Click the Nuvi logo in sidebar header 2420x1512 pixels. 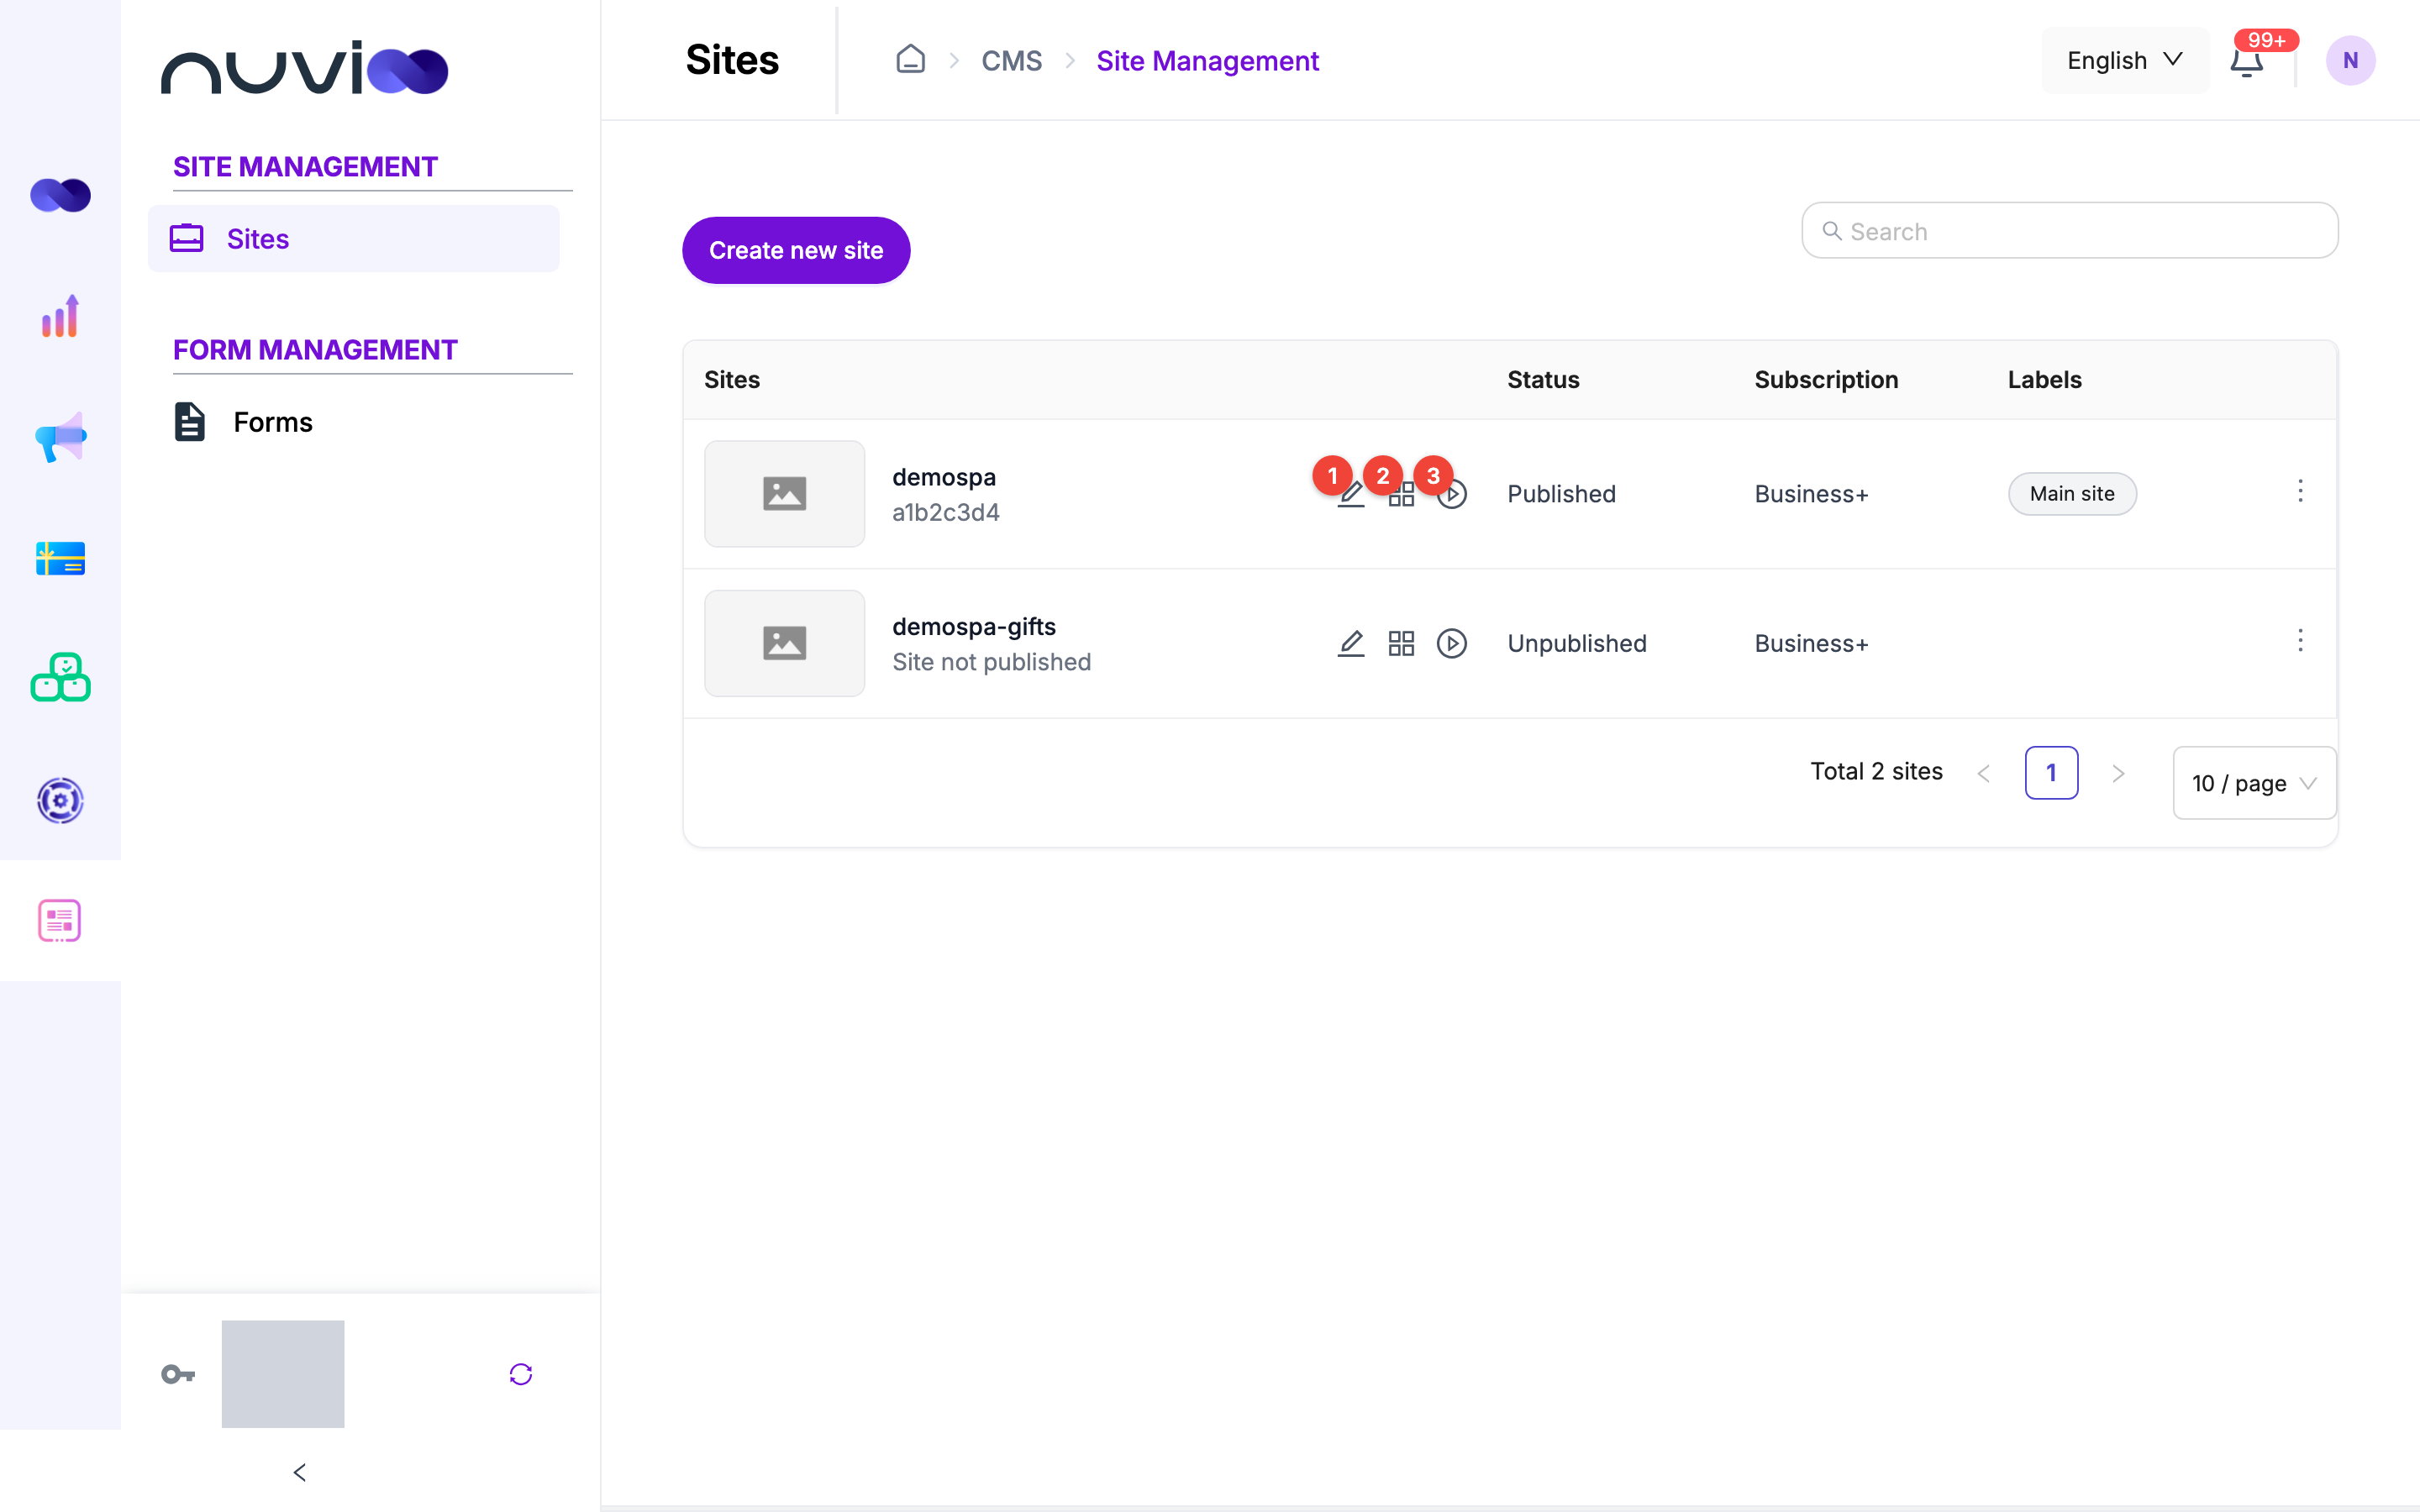[304, 68]
